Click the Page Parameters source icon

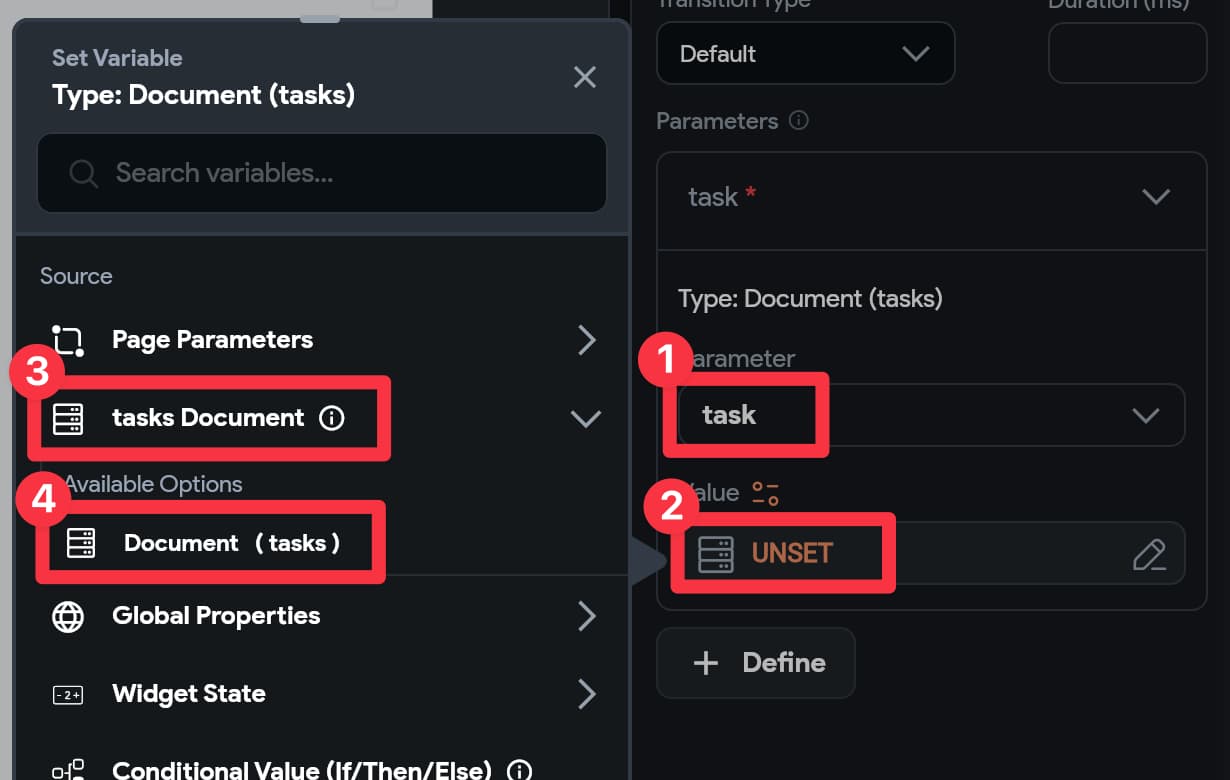(68, 340)
